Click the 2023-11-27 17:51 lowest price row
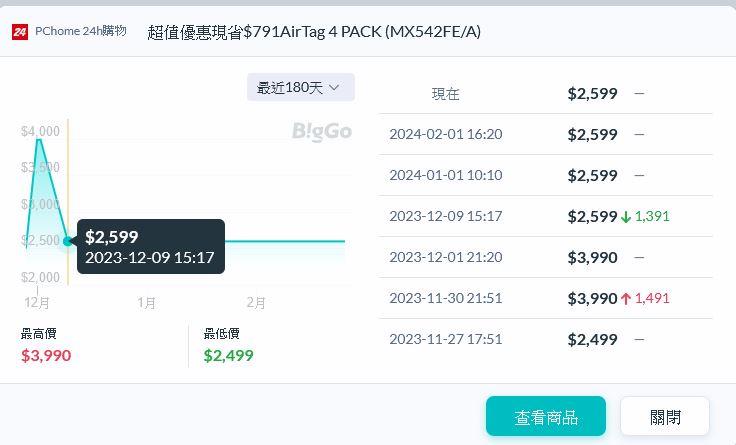The width and height of the screenshot is (736, 445). point(545,339)
